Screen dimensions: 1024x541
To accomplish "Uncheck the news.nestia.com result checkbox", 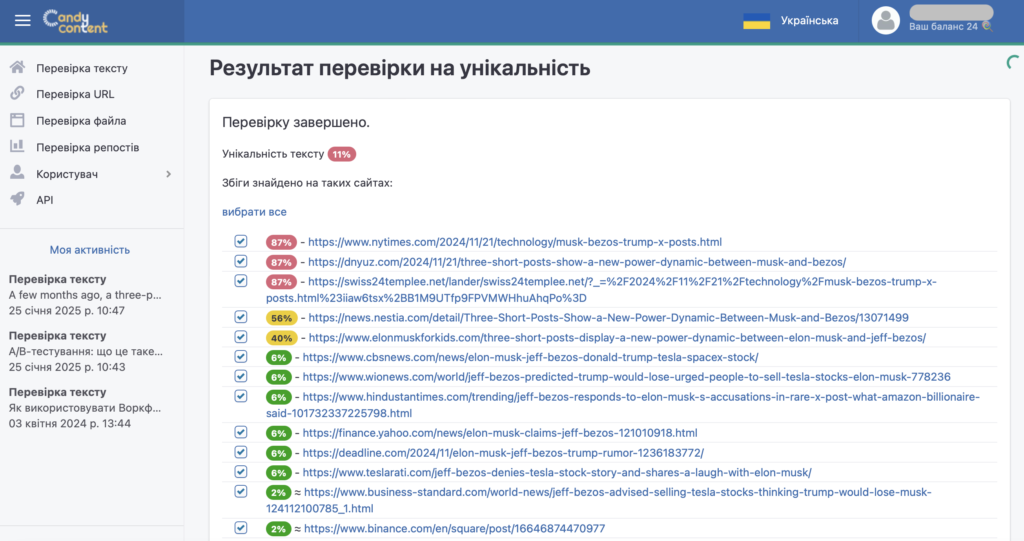I will pyautogui.click(x=241, y=317).
